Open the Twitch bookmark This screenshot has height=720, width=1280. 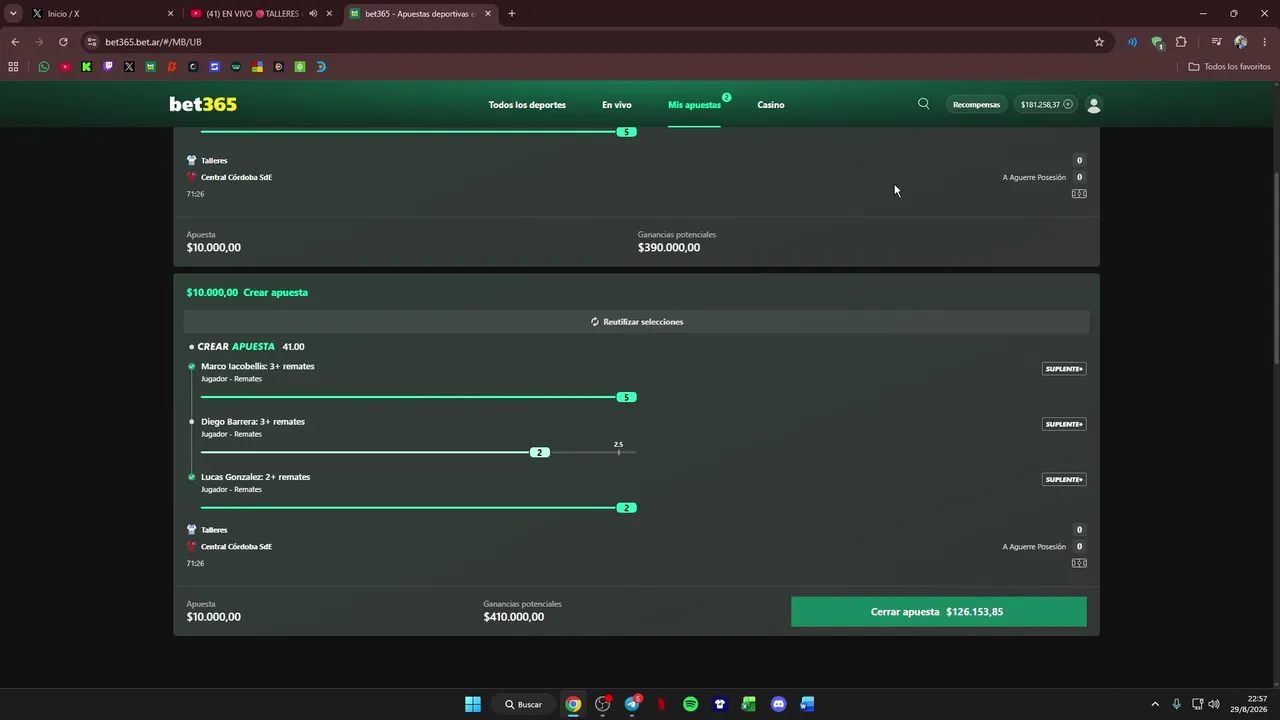point(108,67)
